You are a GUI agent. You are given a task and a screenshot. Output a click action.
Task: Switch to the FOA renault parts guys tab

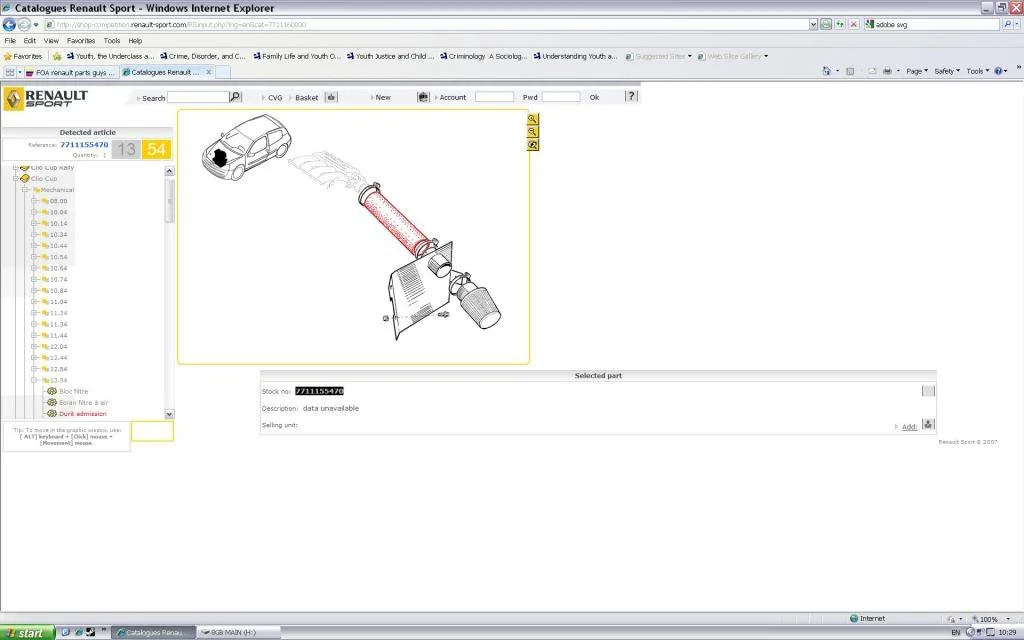[x=71, y=72]
